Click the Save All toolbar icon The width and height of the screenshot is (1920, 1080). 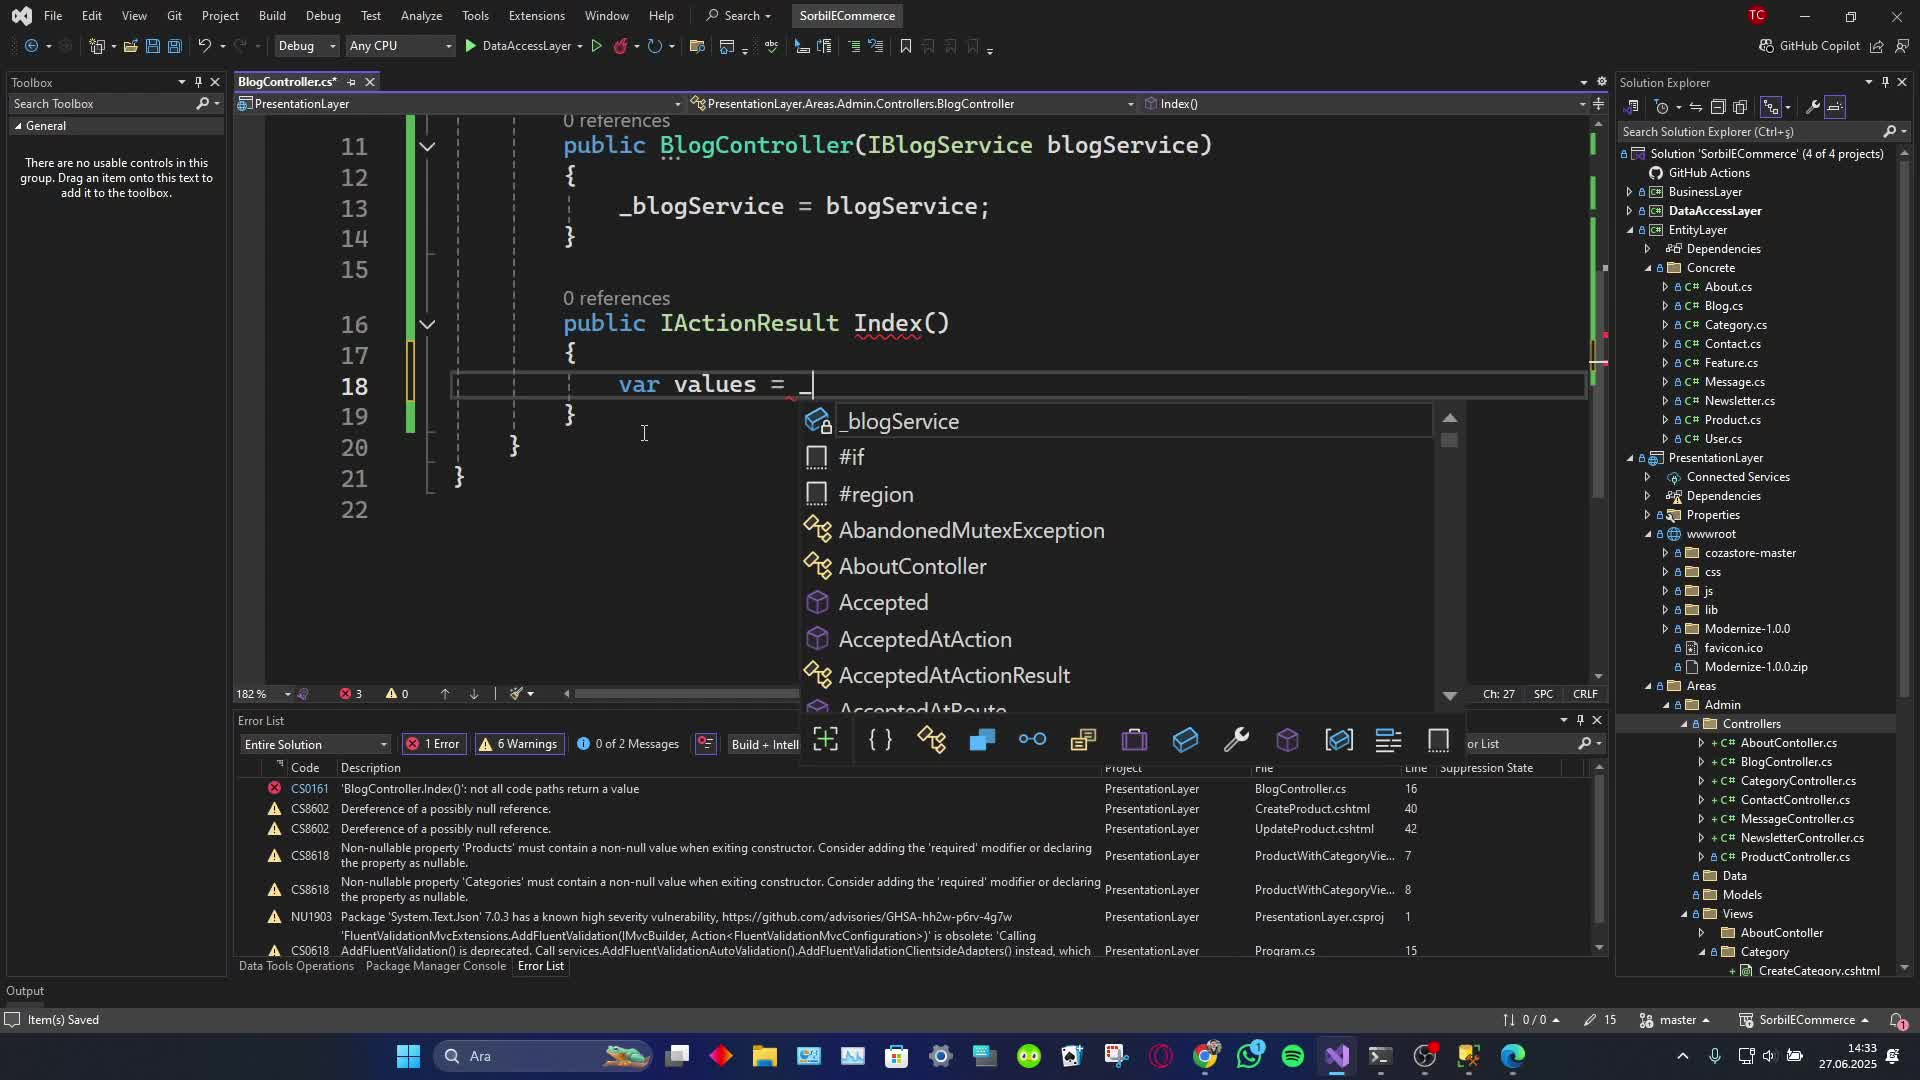coord(174,46)
